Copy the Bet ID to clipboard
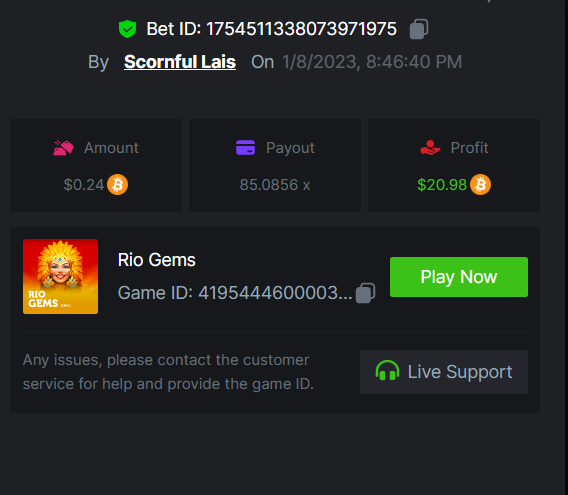The height and width of the screenshot is (495, 568). point(419,29)
